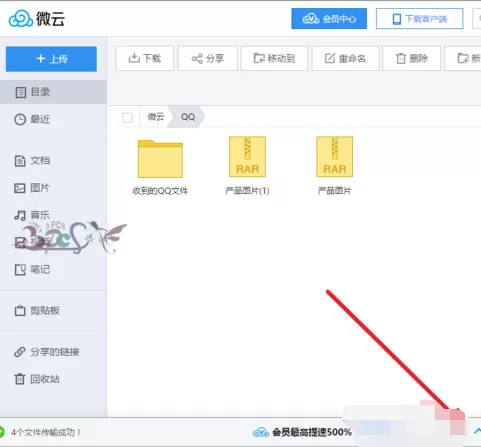Click the music note icon beside 音乐
Viewport: 481px width, 447px height.
tap(20, 216)
